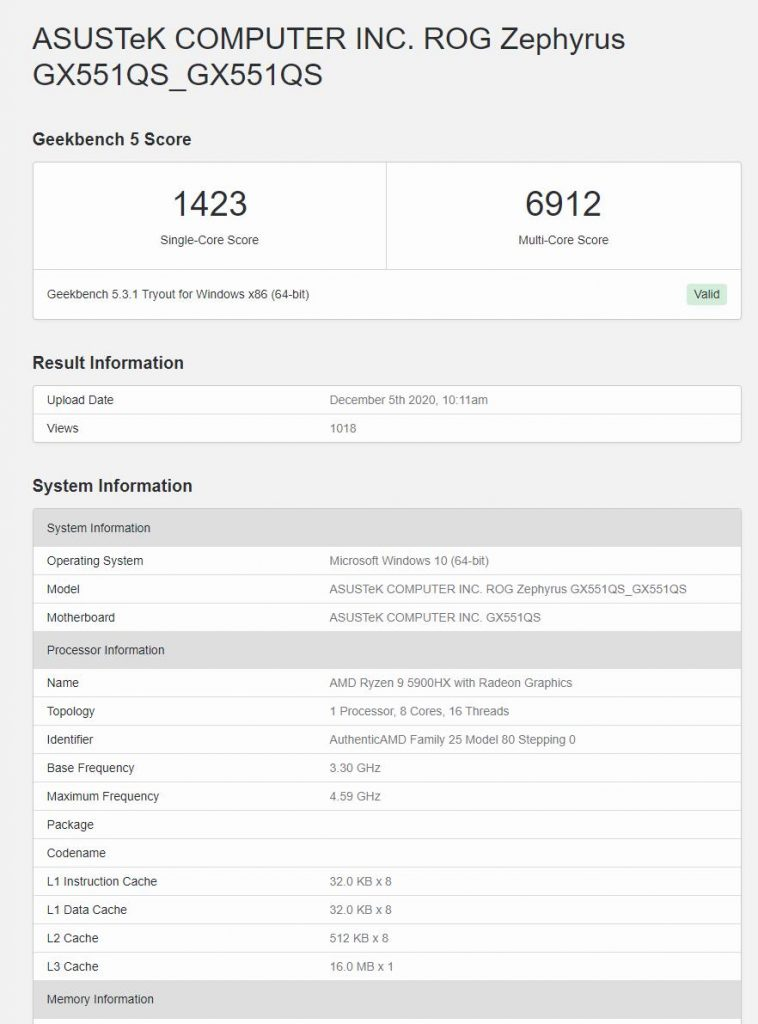Click the processor Name label
758x1024 pixels.
point(63,683)
